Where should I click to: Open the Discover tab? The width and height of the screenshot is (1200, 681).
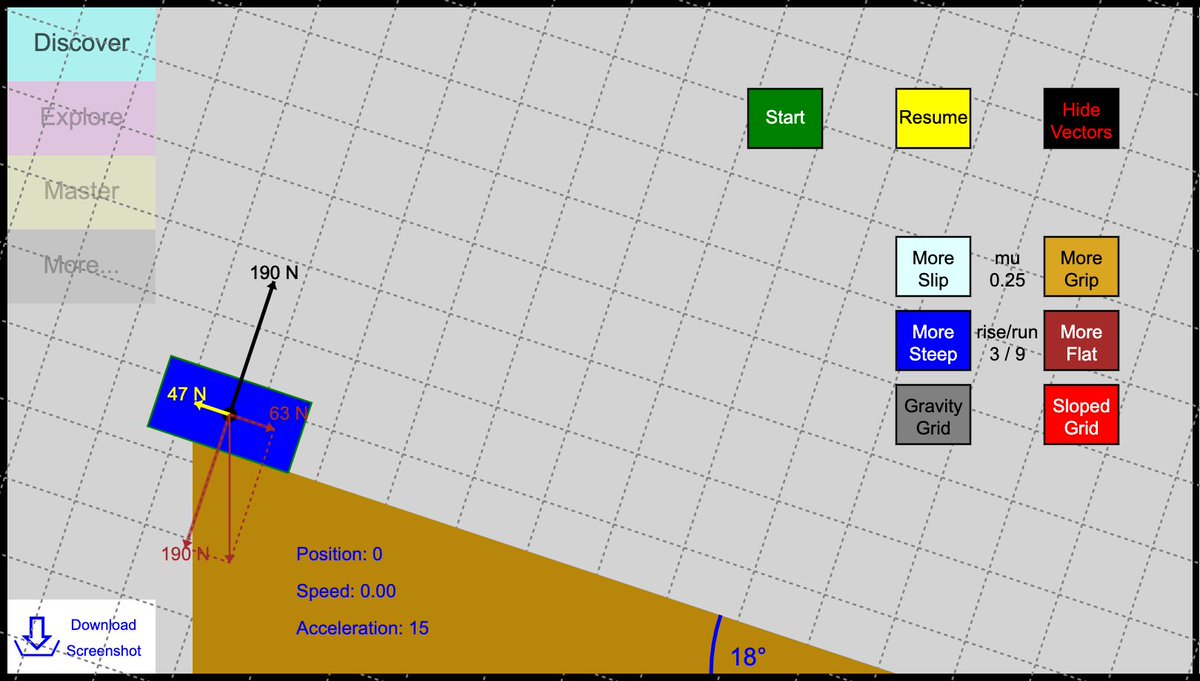(x=82, y=44)
